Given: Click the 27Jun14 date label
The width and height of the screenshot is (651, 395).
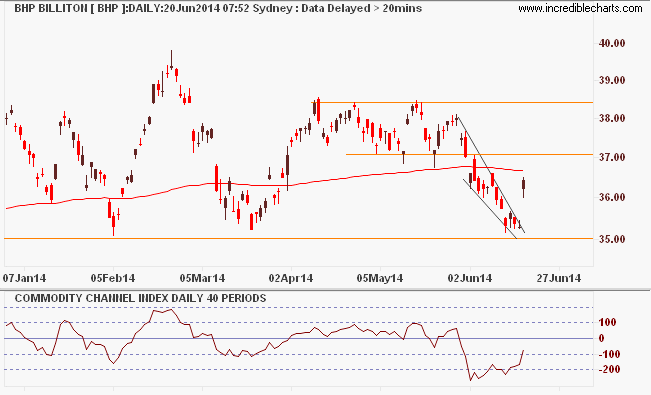Looking at the screenshot, I should pos(559,278).
